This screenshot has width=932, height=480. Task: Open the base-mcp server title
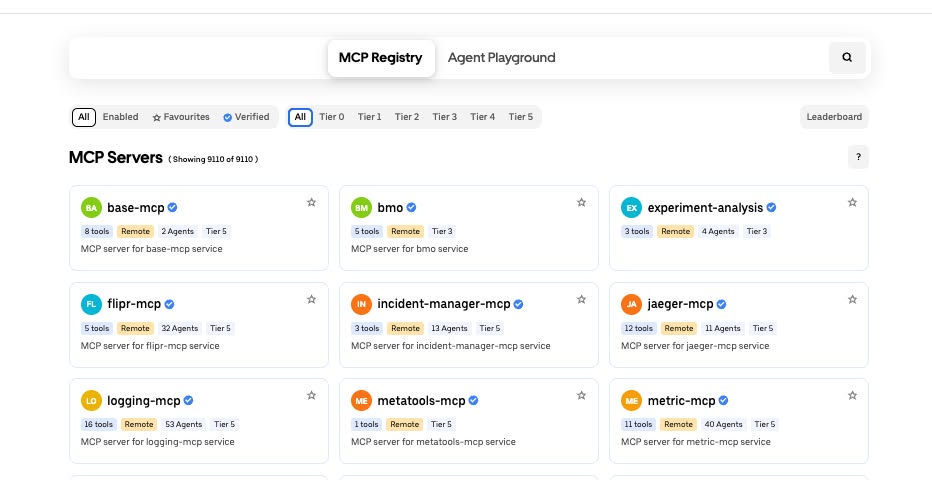(136, 208)
